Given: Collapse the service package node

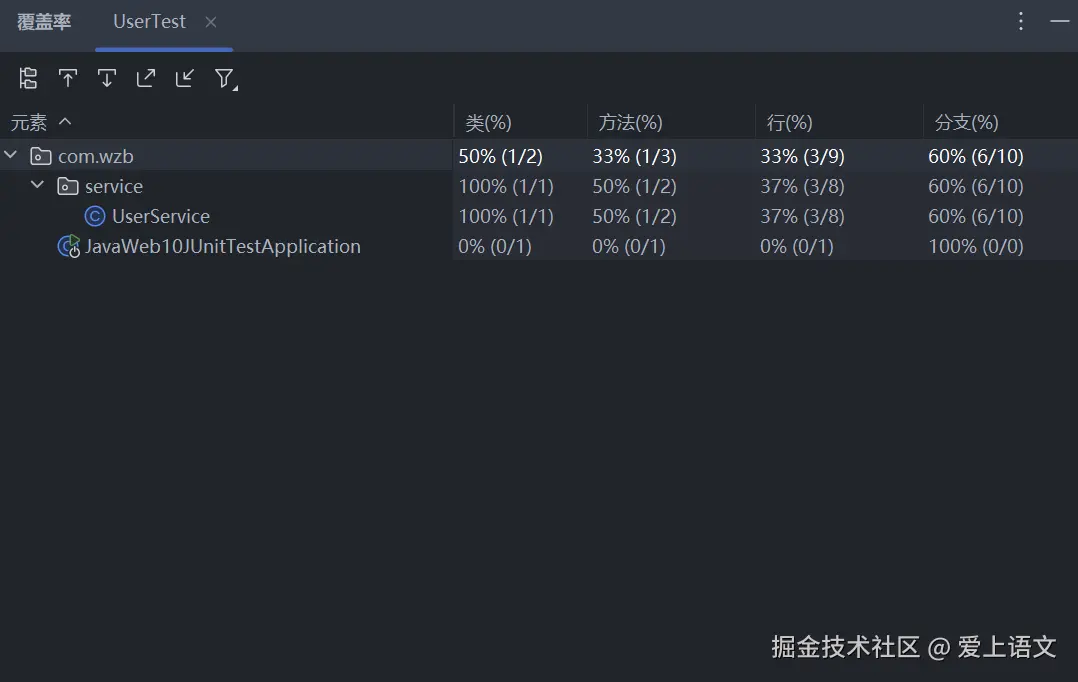Looking at the screenshot, I should click(x=38, y=185).
